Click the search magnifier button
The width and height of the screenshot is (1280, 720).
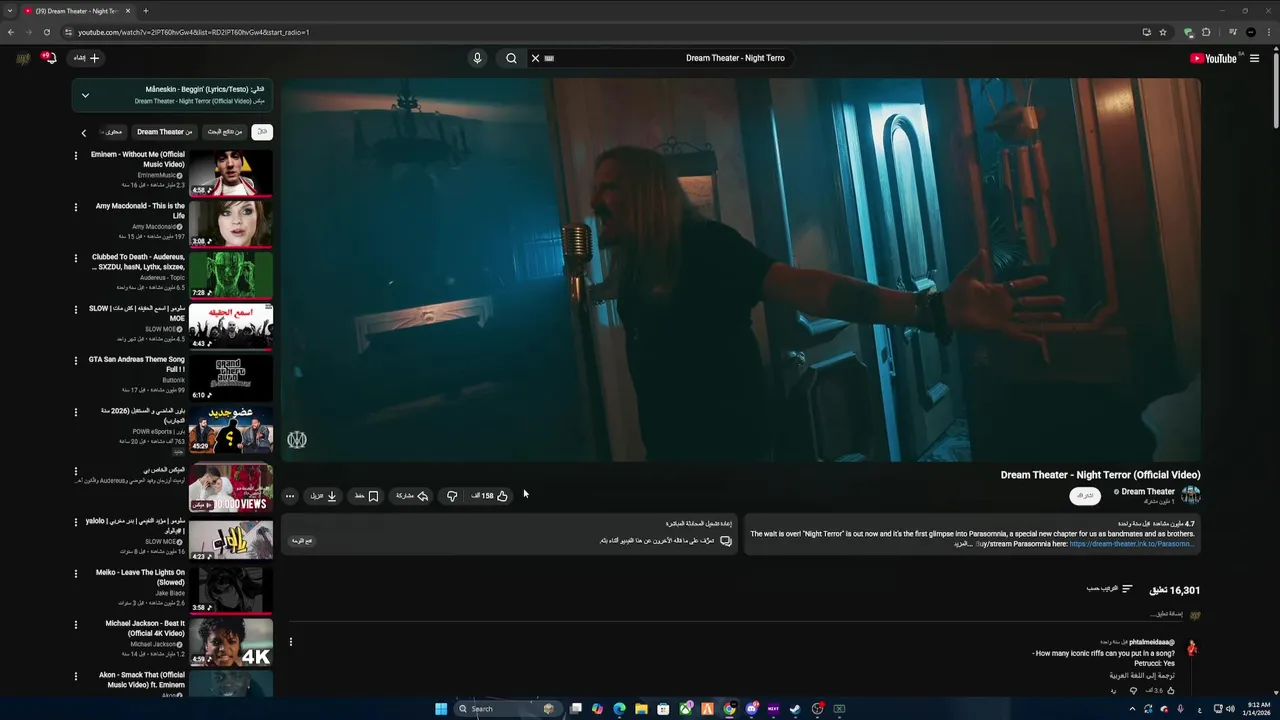click(x=511, y=58)
